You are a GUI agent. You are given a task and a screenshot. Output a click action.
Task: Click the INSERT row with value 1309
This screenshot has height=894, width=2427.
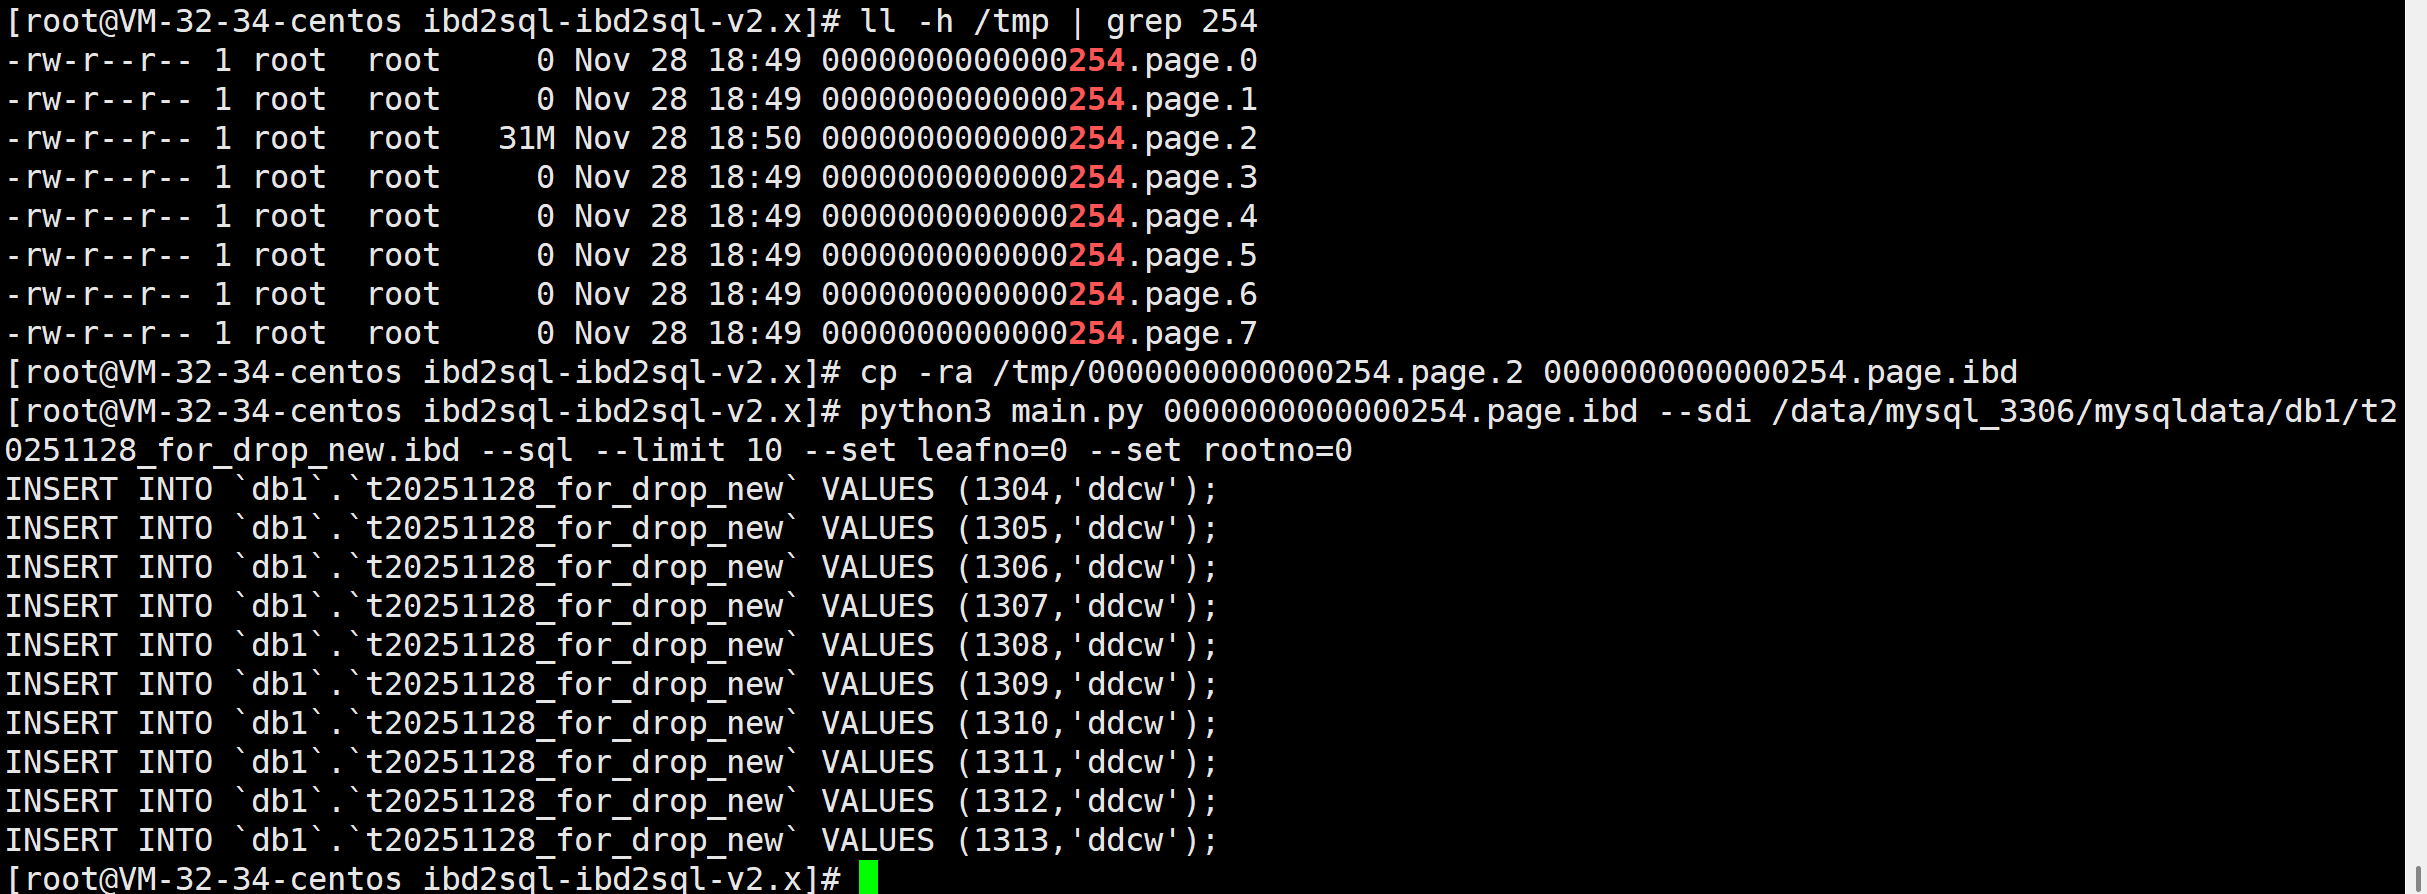point(612,685)
